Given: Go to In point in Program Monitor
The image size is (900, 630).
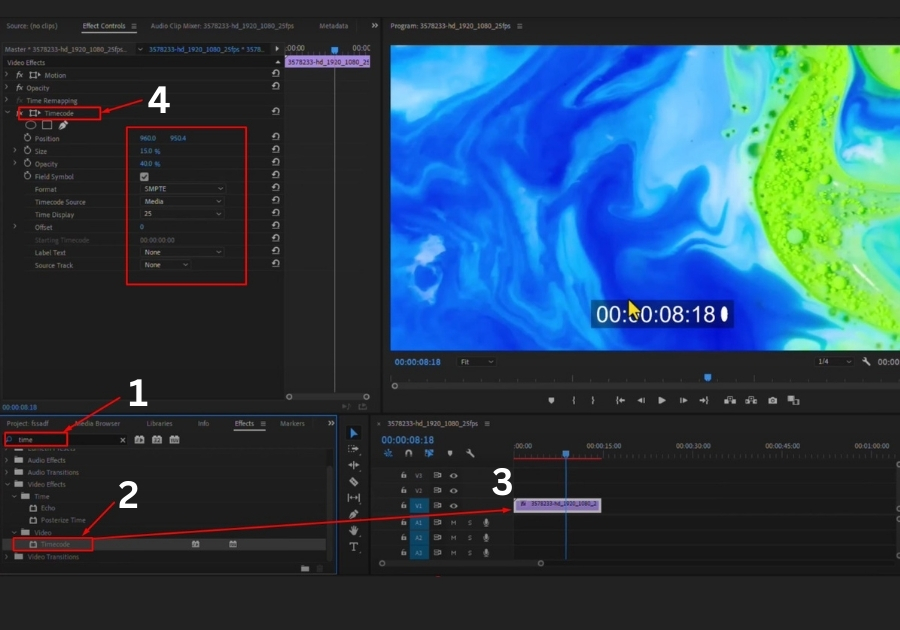Looking at the screenshot, I should [620, 400].
